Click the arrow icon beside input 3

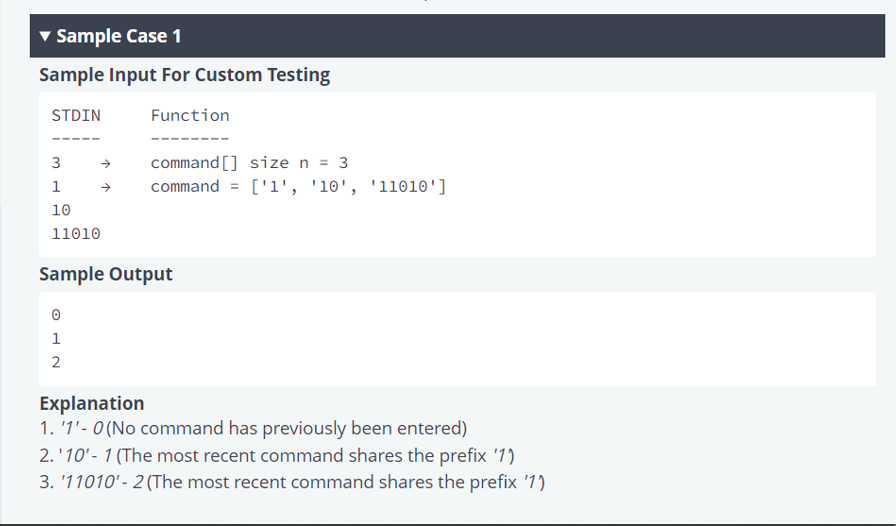105,164
